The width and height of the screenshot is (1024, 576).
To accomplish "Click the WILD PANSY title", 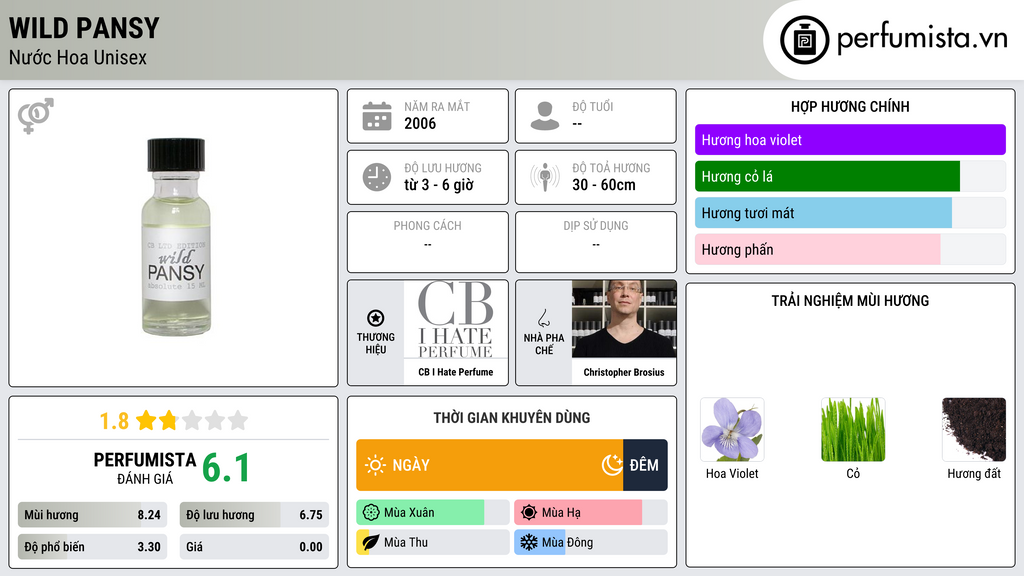I will [84, 29].
